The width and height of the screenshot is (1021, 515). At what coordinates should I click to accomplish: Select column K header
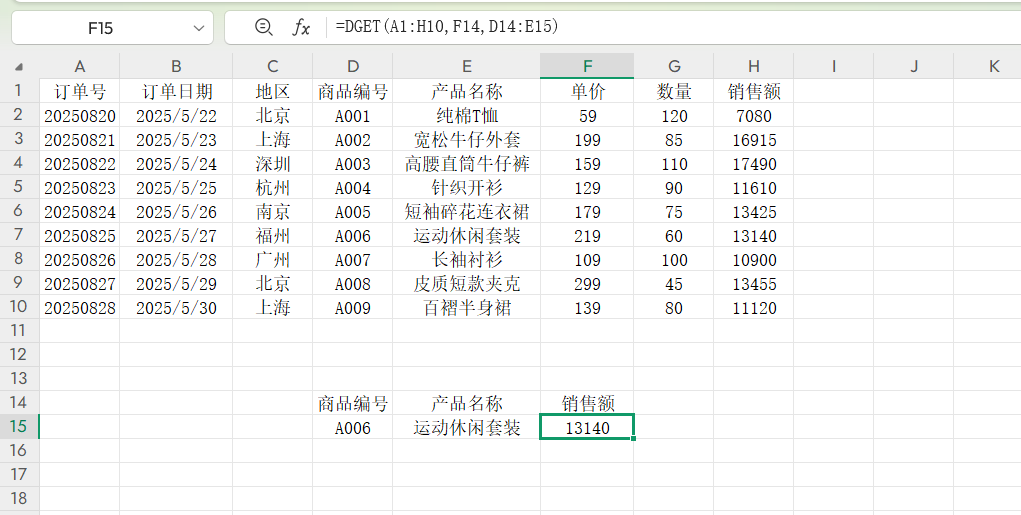tap(987, 66)
